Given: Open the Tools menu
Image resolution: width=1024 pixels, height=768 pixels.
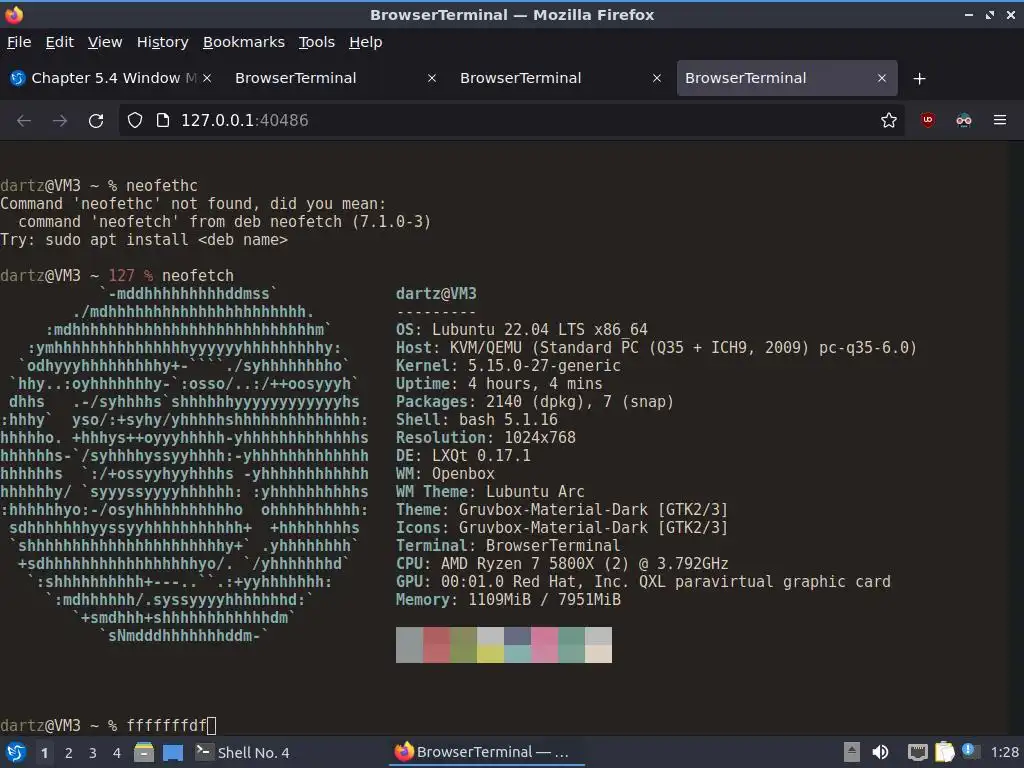Looking at the screenshot, I should (317, 42).
